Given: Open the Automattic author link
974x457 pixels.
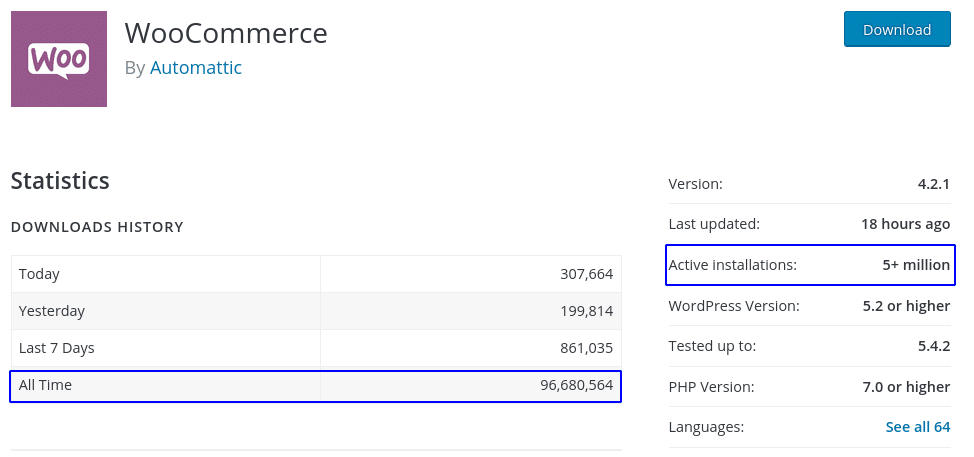Looking at the screenshot, I should 196,67.
